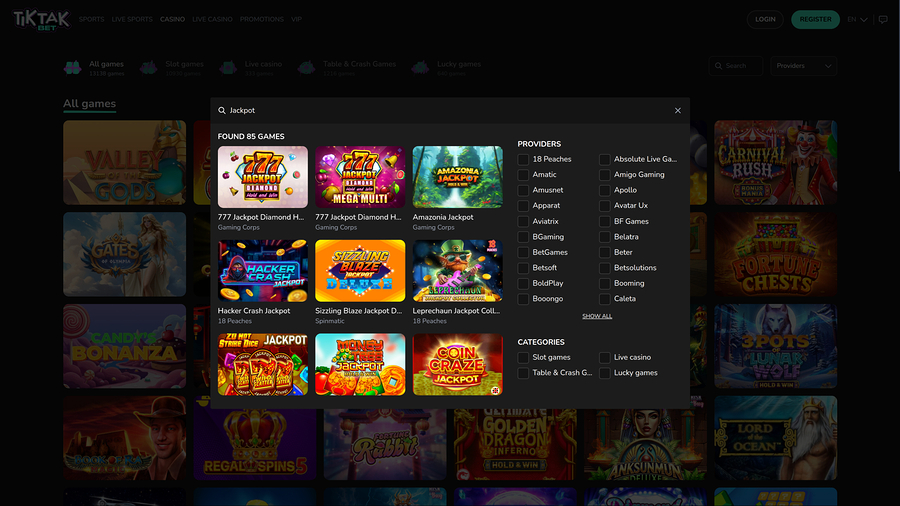Click the TikTak Bet logo
The image size is (900, 506).
(x=41, y=20)
